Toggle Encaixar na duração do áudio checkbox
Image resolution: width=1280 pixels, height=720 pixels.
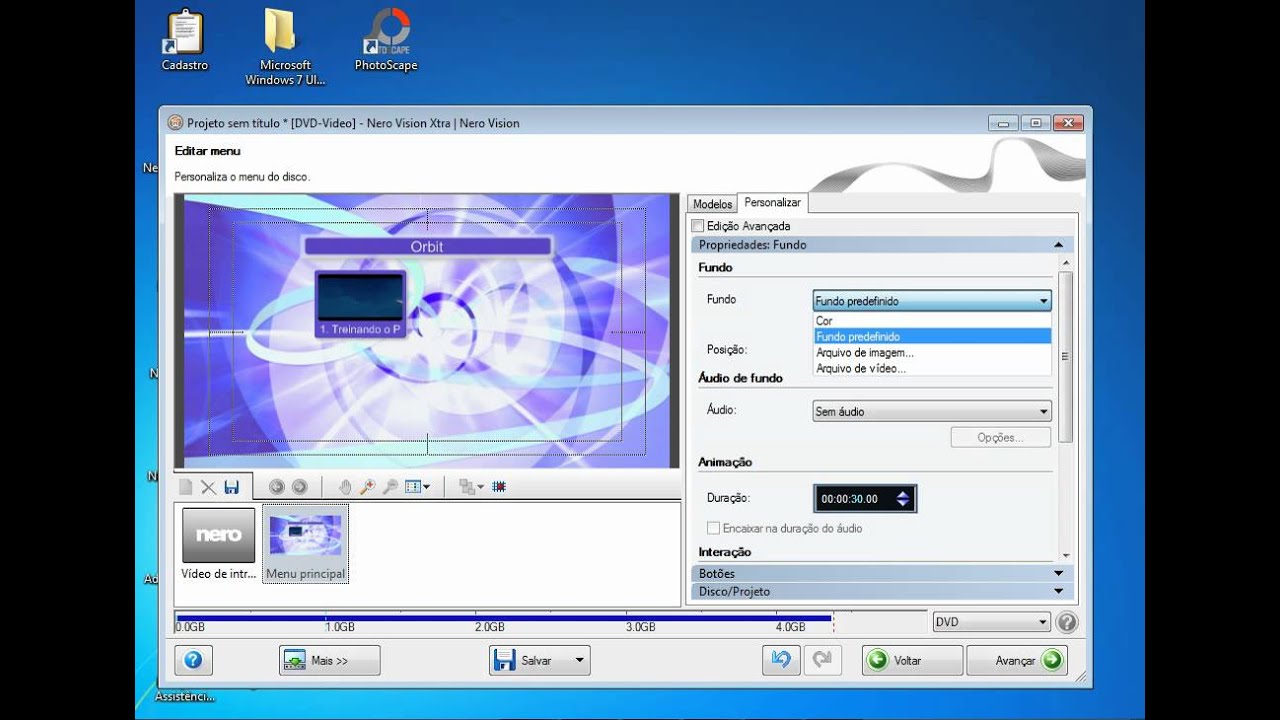pos(713,528)
